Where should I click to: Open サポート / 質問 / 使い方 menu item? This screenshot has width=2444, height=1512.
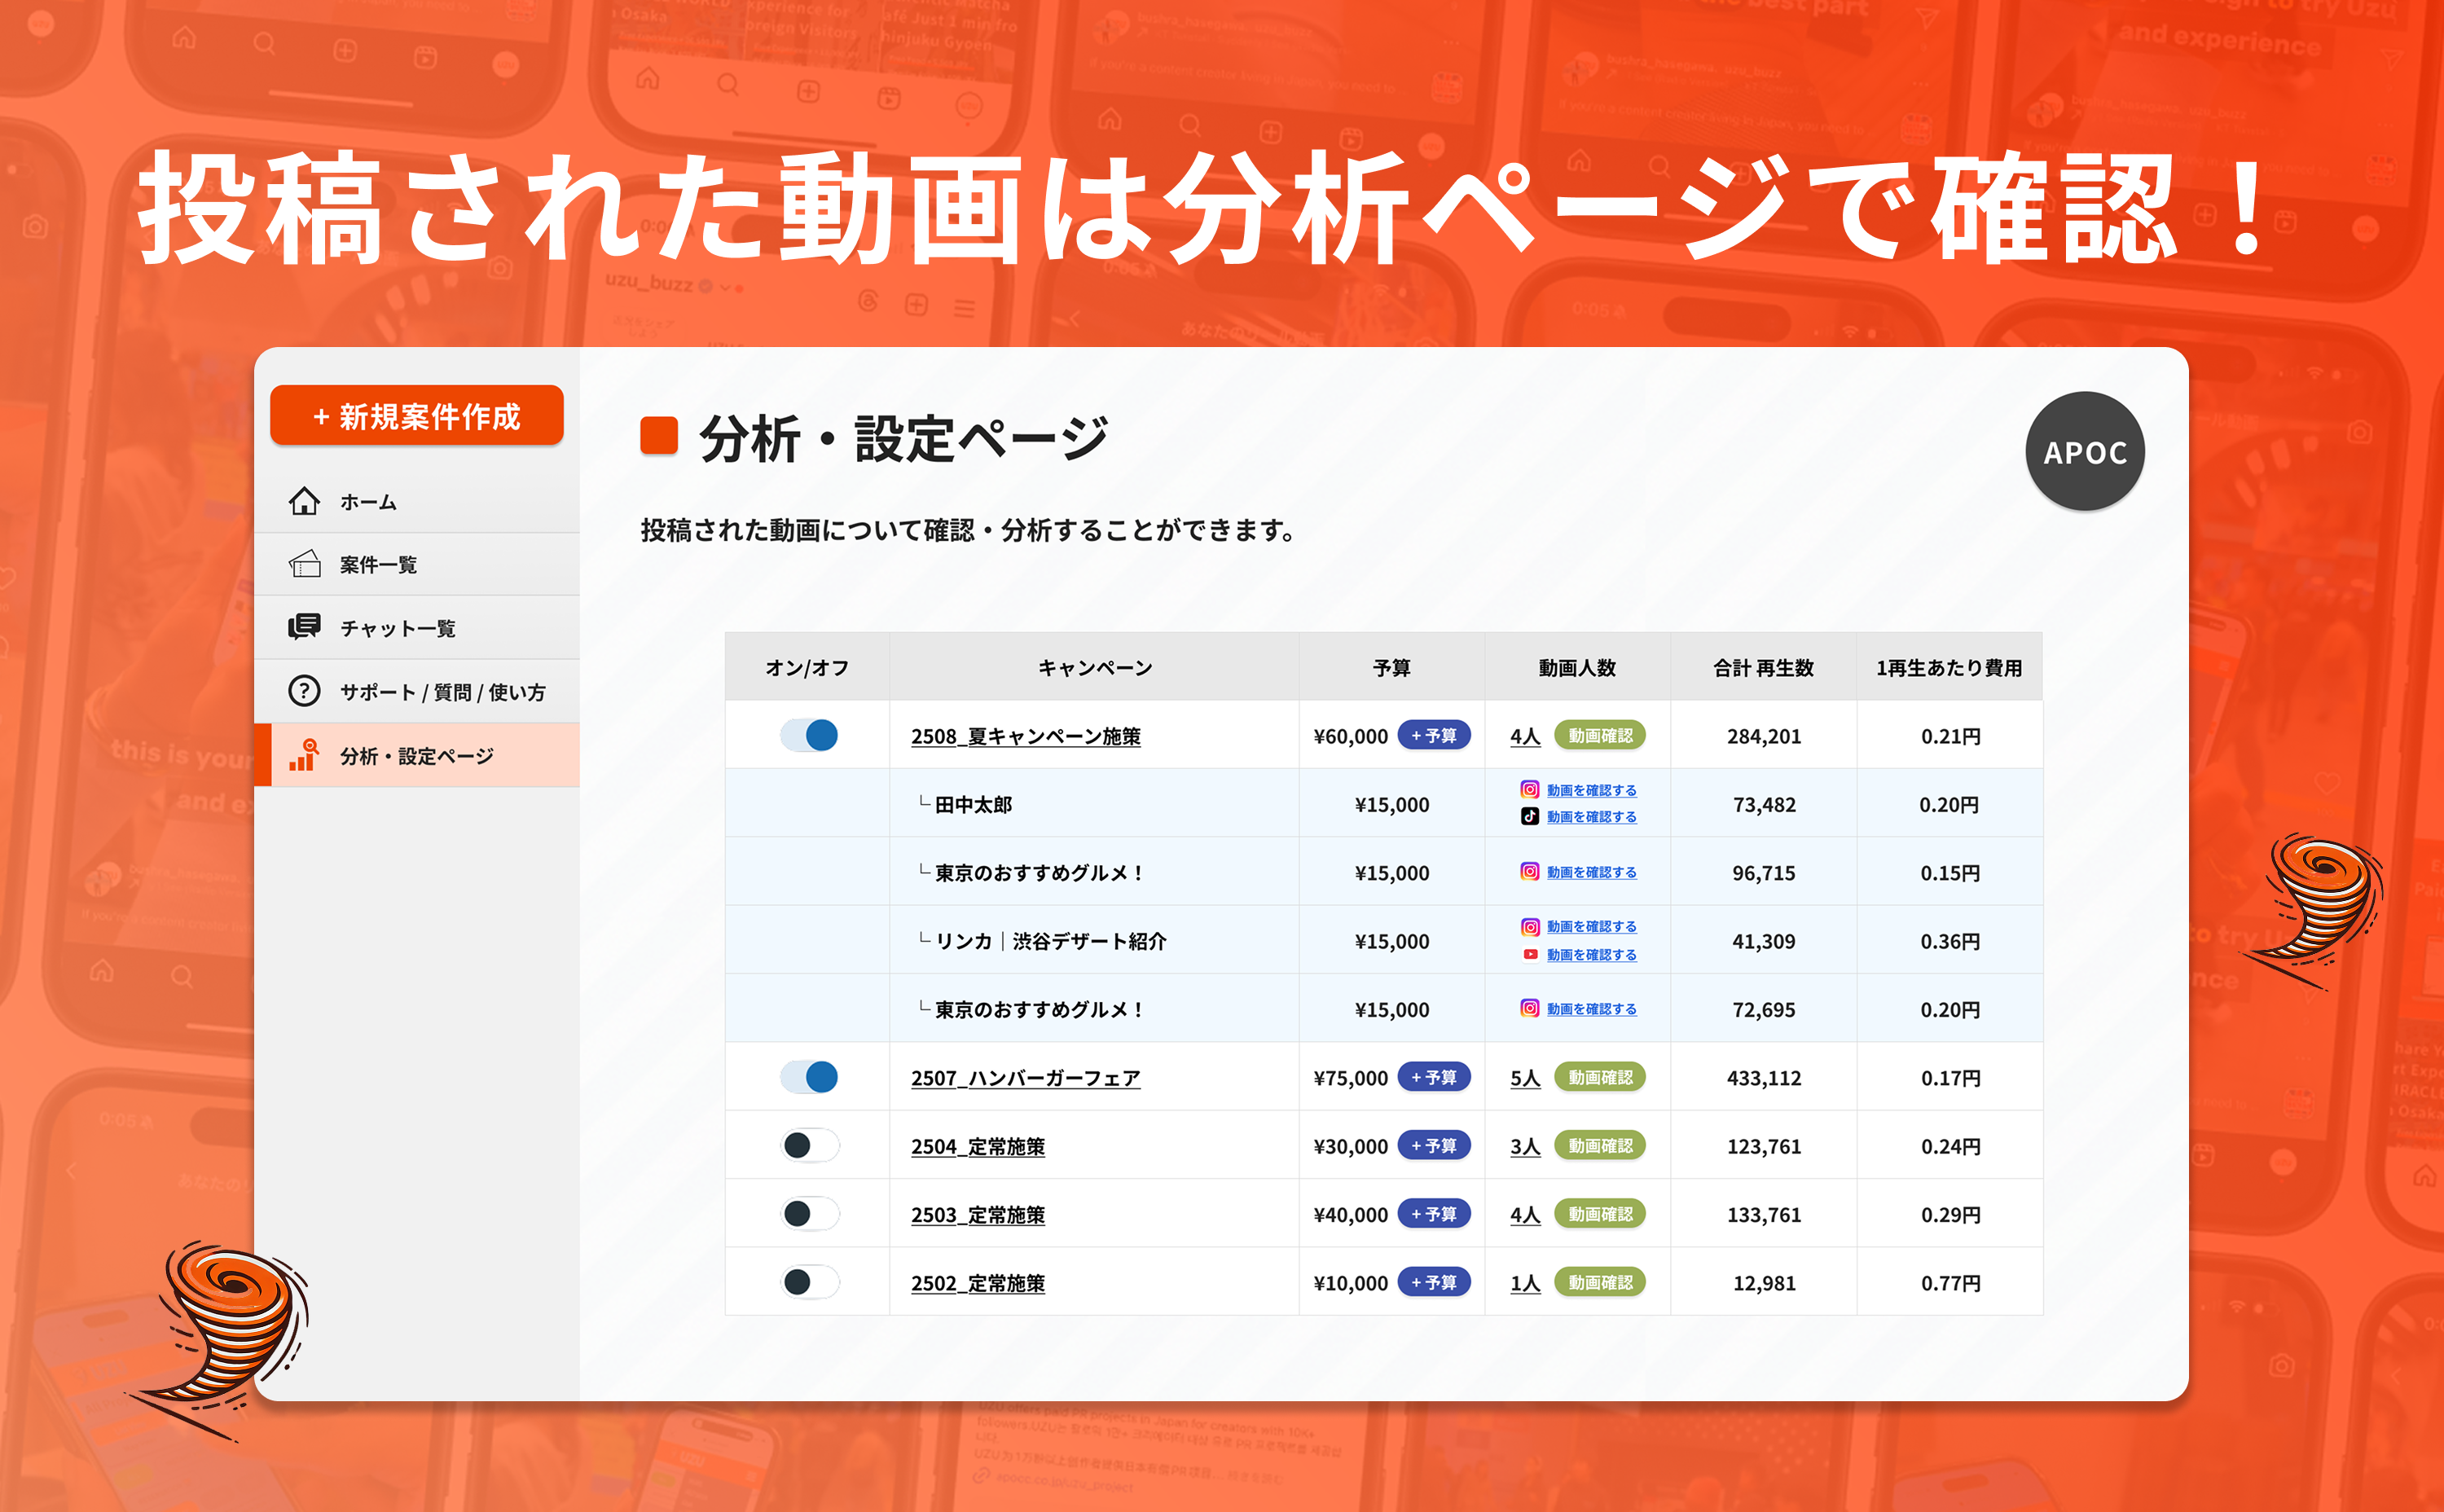[x=442, y=692]
